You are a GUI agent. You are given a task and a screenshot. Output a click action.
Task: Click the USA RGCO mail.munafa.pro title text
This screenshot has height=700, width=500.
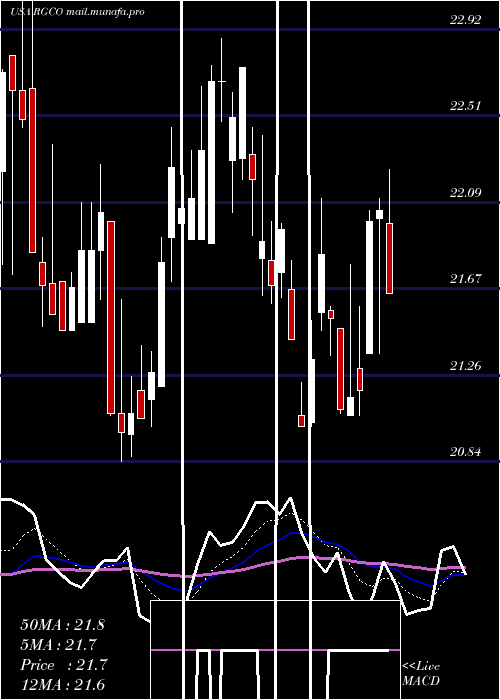78,12
